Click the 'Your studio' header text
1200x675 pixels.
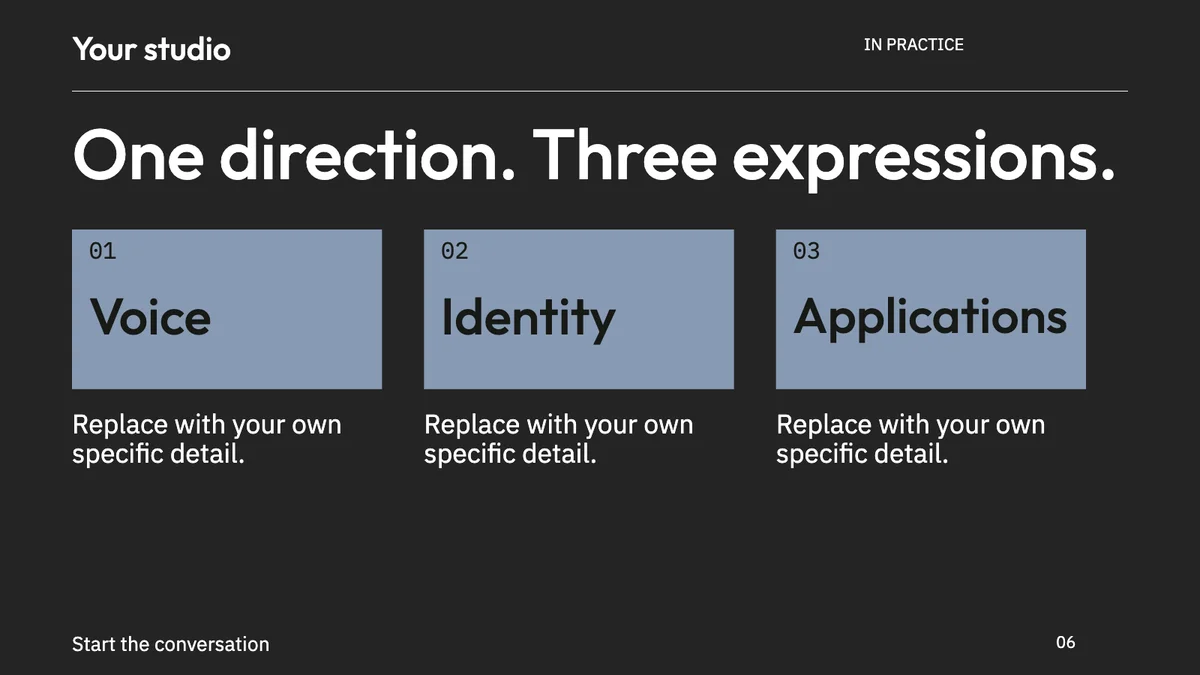tap(151, 48)
